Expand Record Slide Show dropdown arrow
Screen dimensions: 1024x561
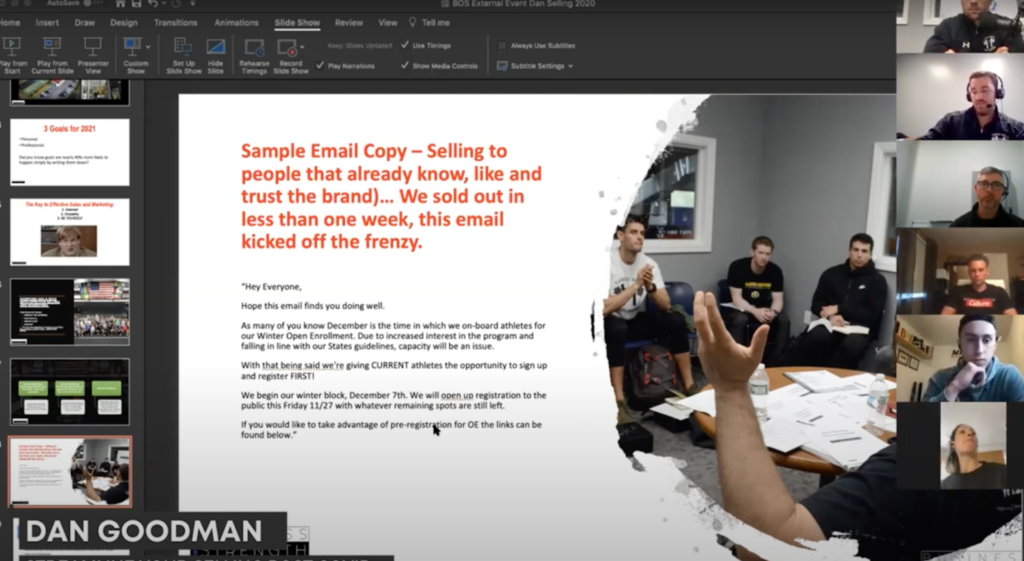(x=302, y=47)
